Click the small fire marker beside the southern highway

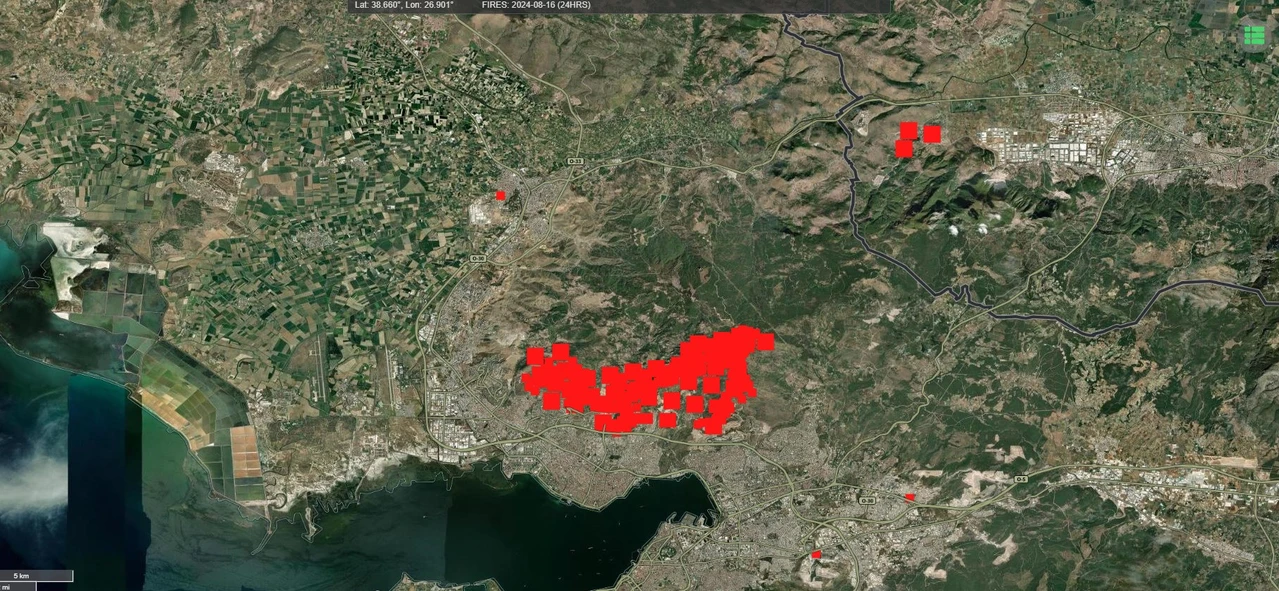click(910, 494)
